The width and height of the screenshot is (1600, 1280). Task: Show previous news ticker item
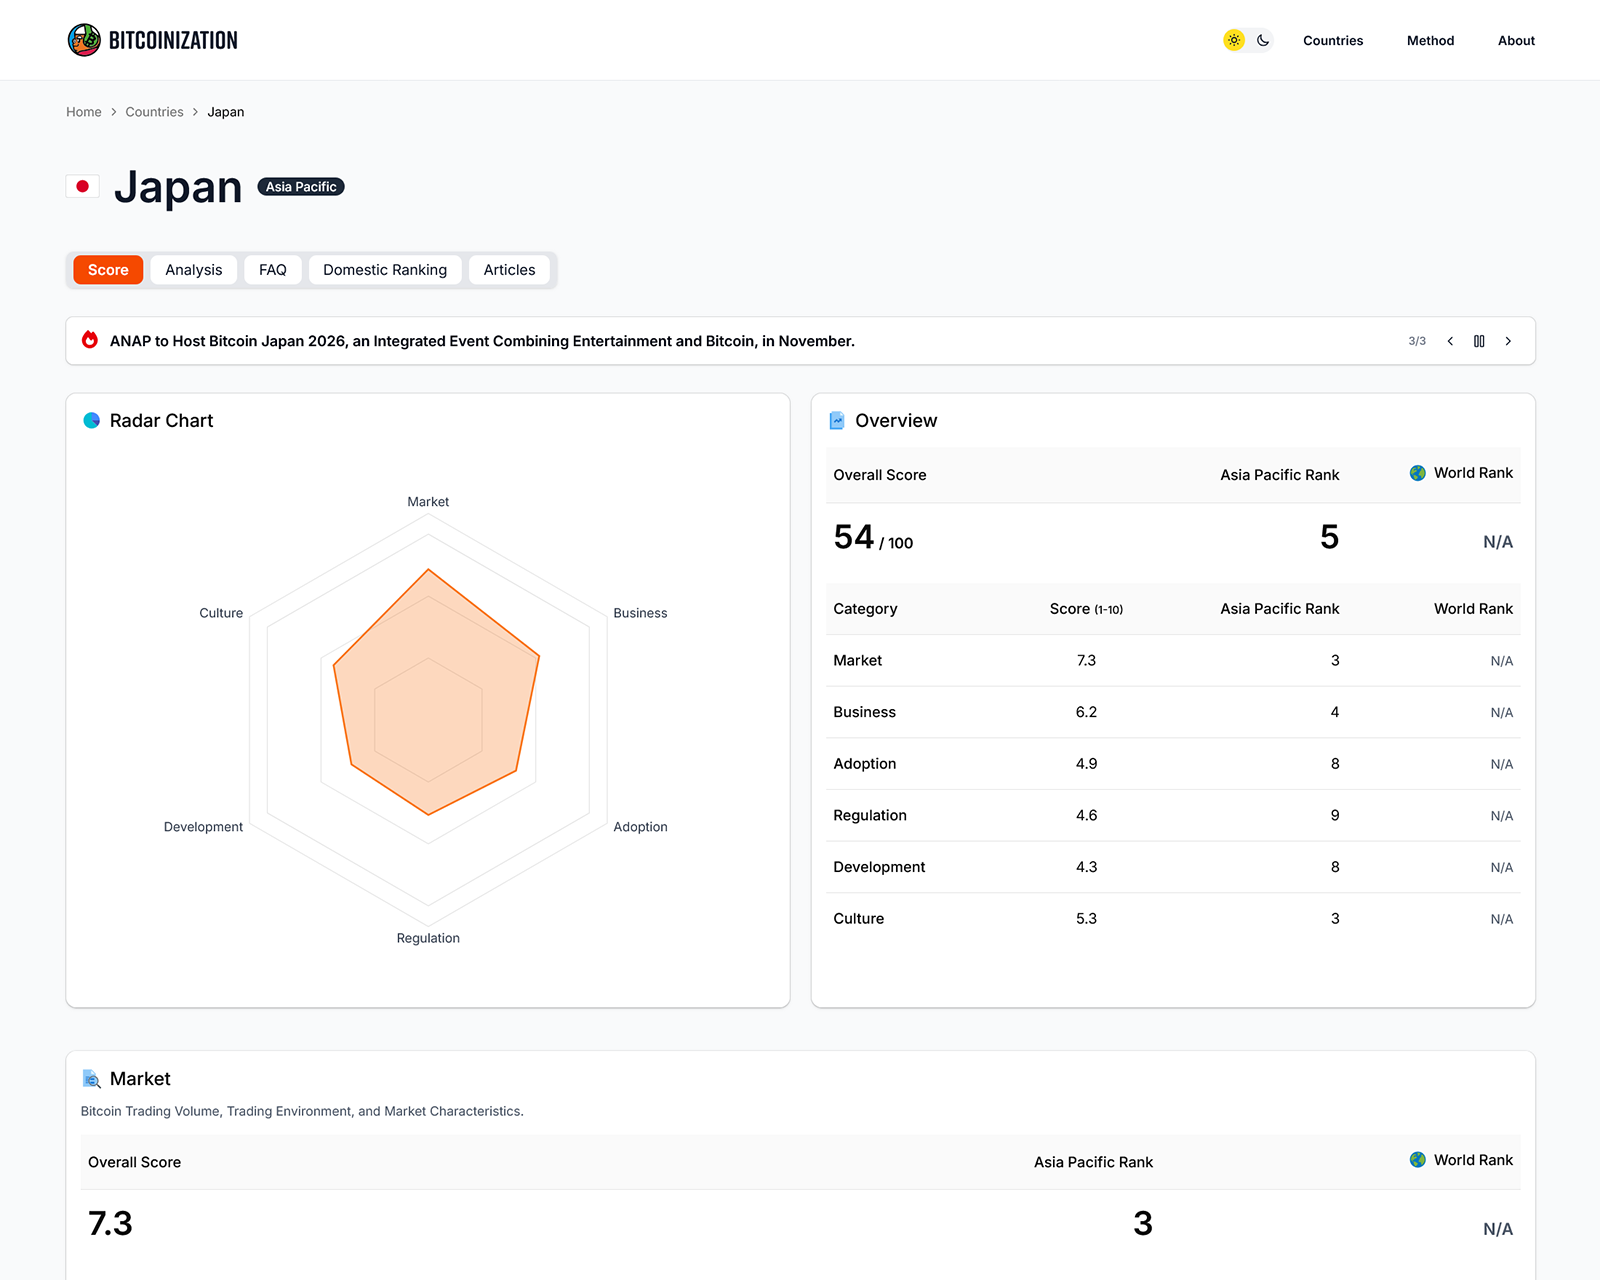pos(1450,341)
